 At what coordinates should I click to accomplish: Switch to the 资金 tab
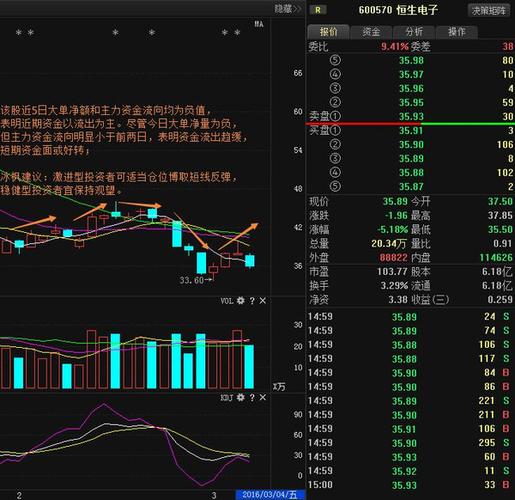tap(371, 32)
